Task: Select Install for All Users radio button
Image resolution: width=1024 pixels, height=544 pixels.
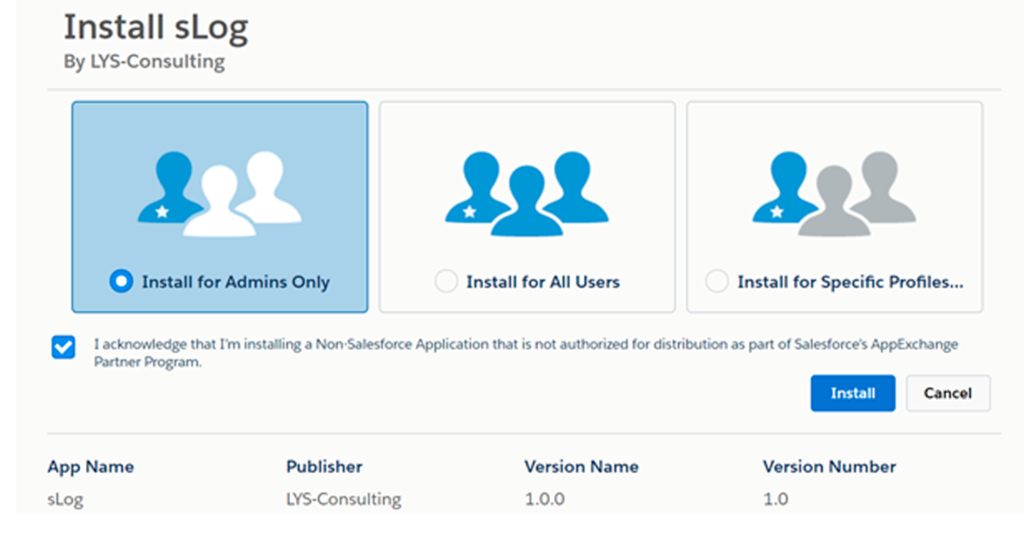Action: [x=446, y=281]
